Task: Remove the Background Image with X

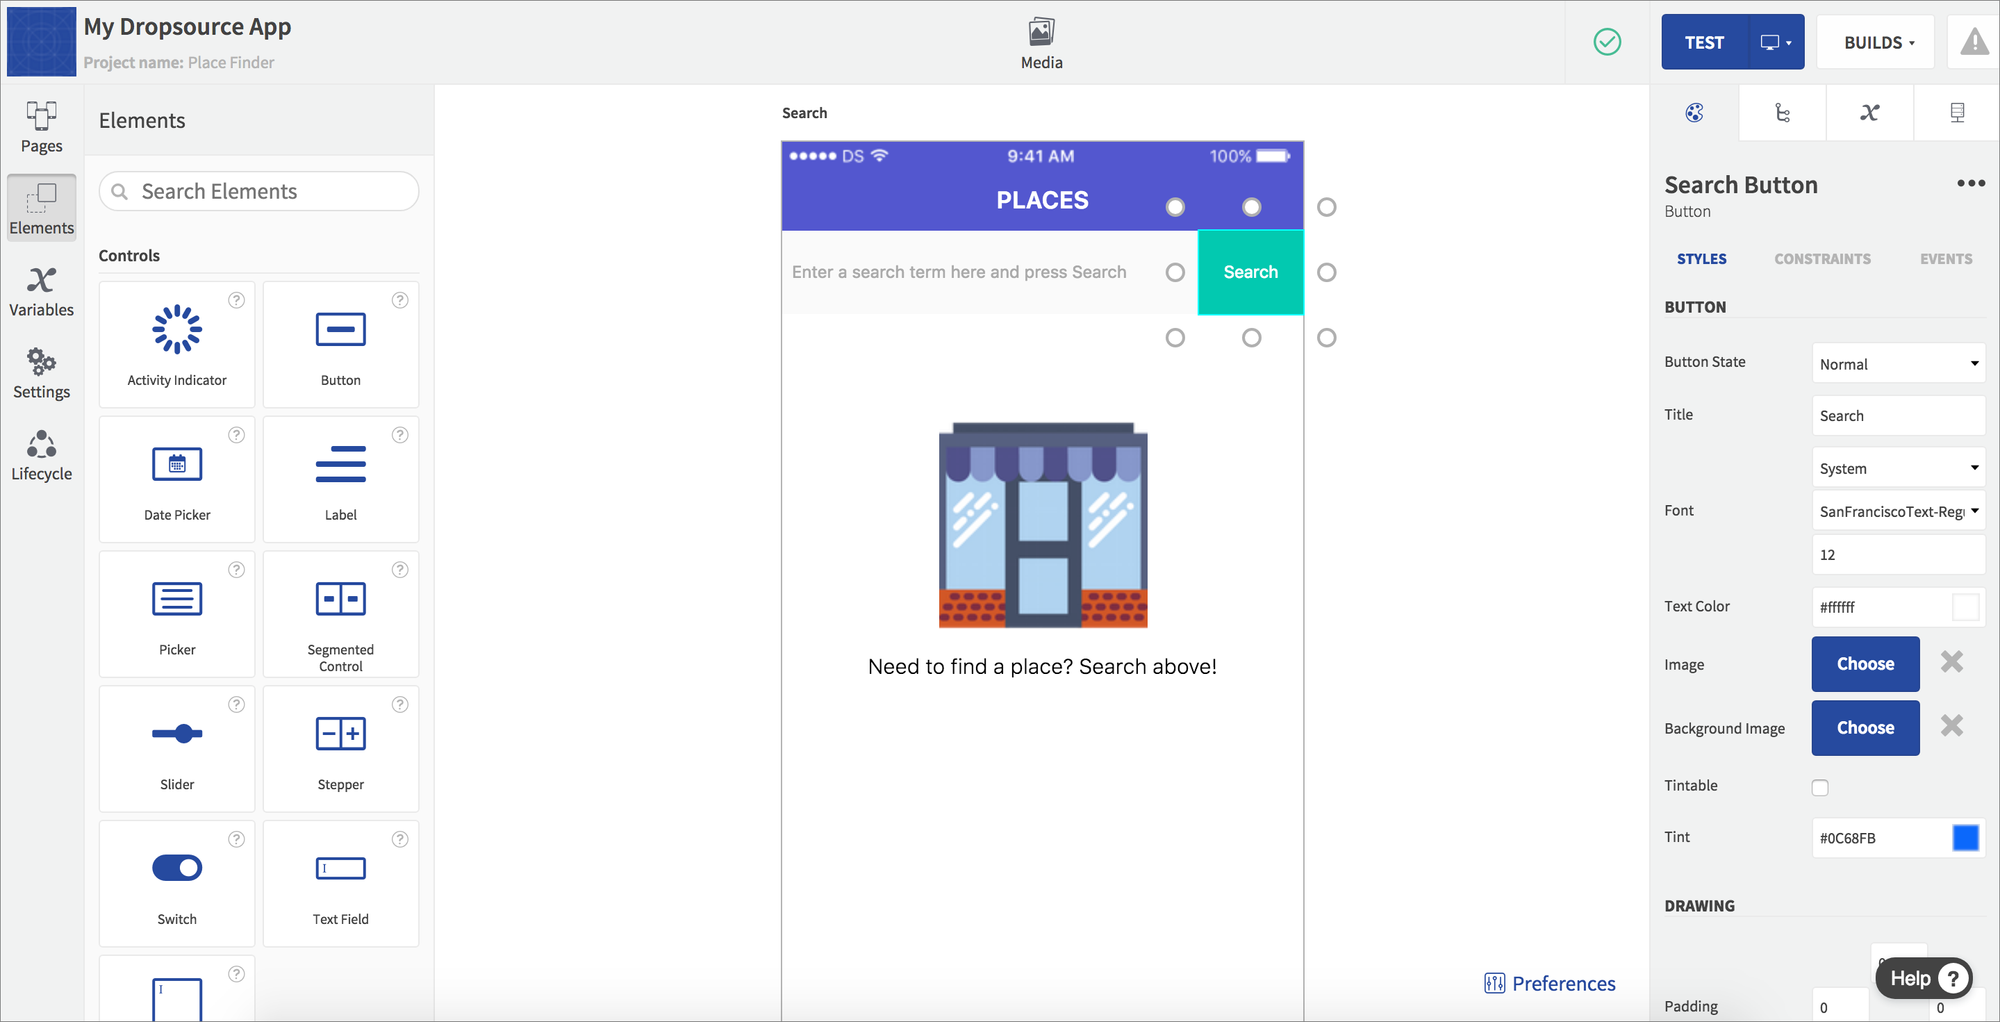Action: pyautogui.click(x=1952, y=726)
